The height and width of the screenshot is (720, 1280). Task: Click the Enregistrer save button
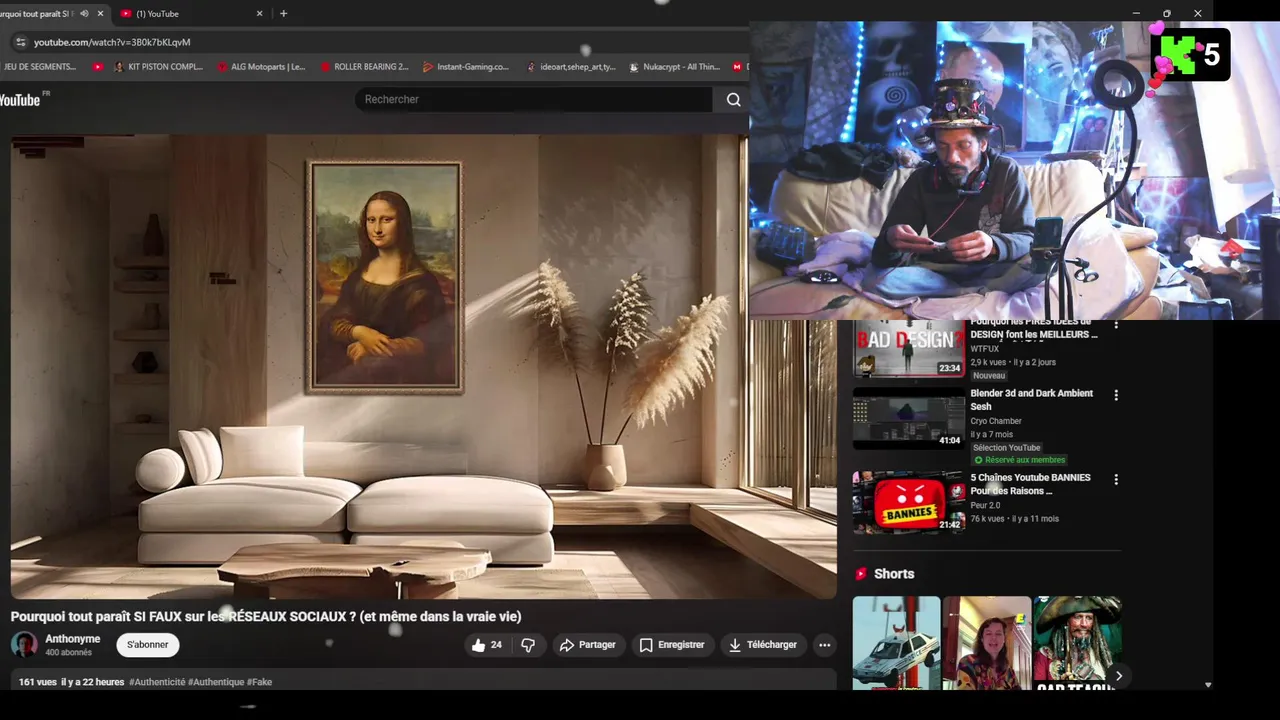click(672, 645)
